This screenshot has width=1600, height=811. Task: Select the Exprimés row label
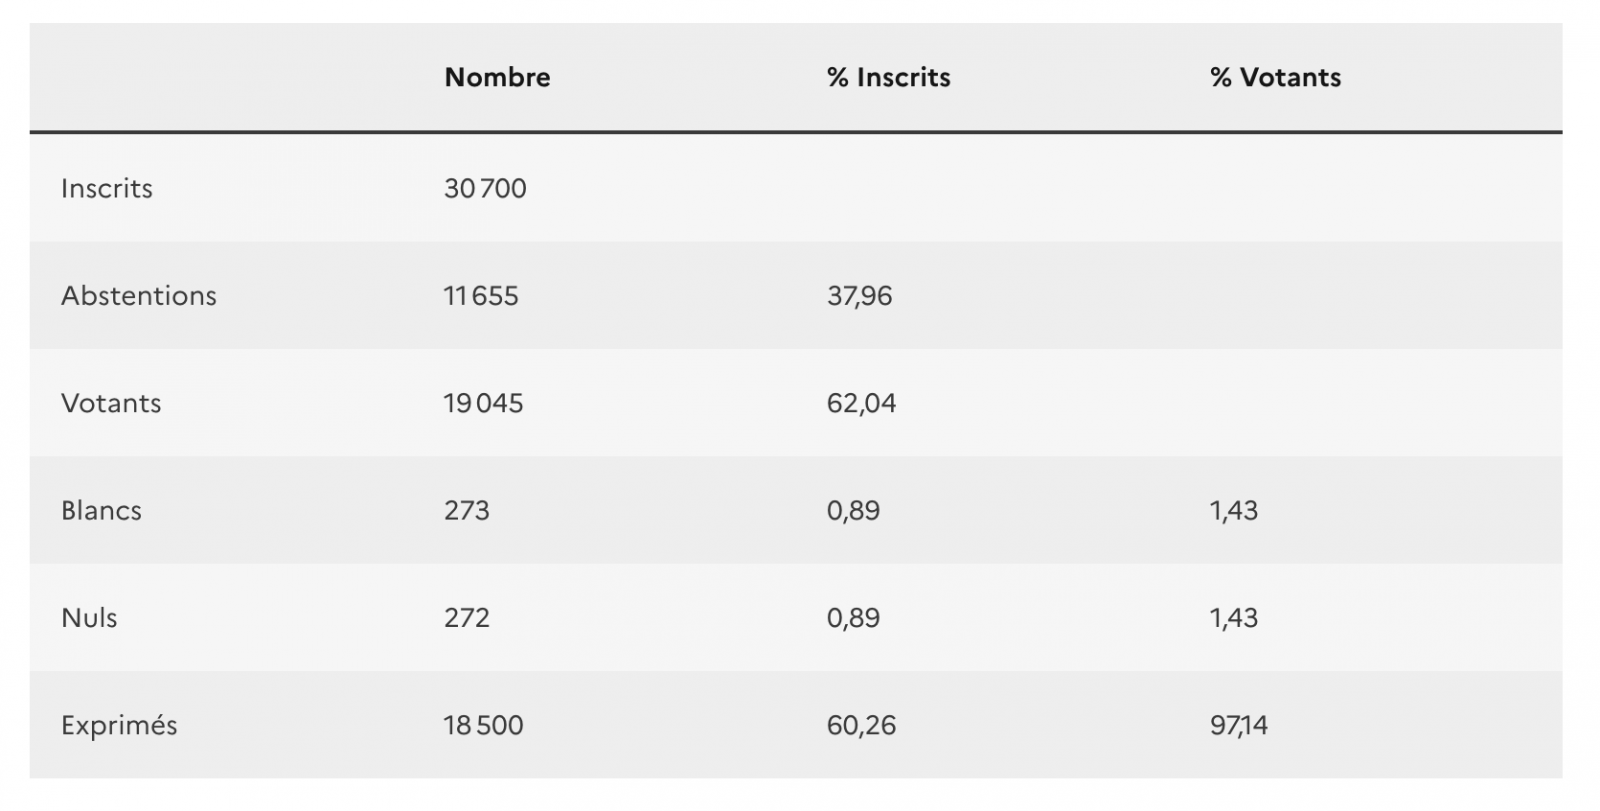[x=119, y=726]
